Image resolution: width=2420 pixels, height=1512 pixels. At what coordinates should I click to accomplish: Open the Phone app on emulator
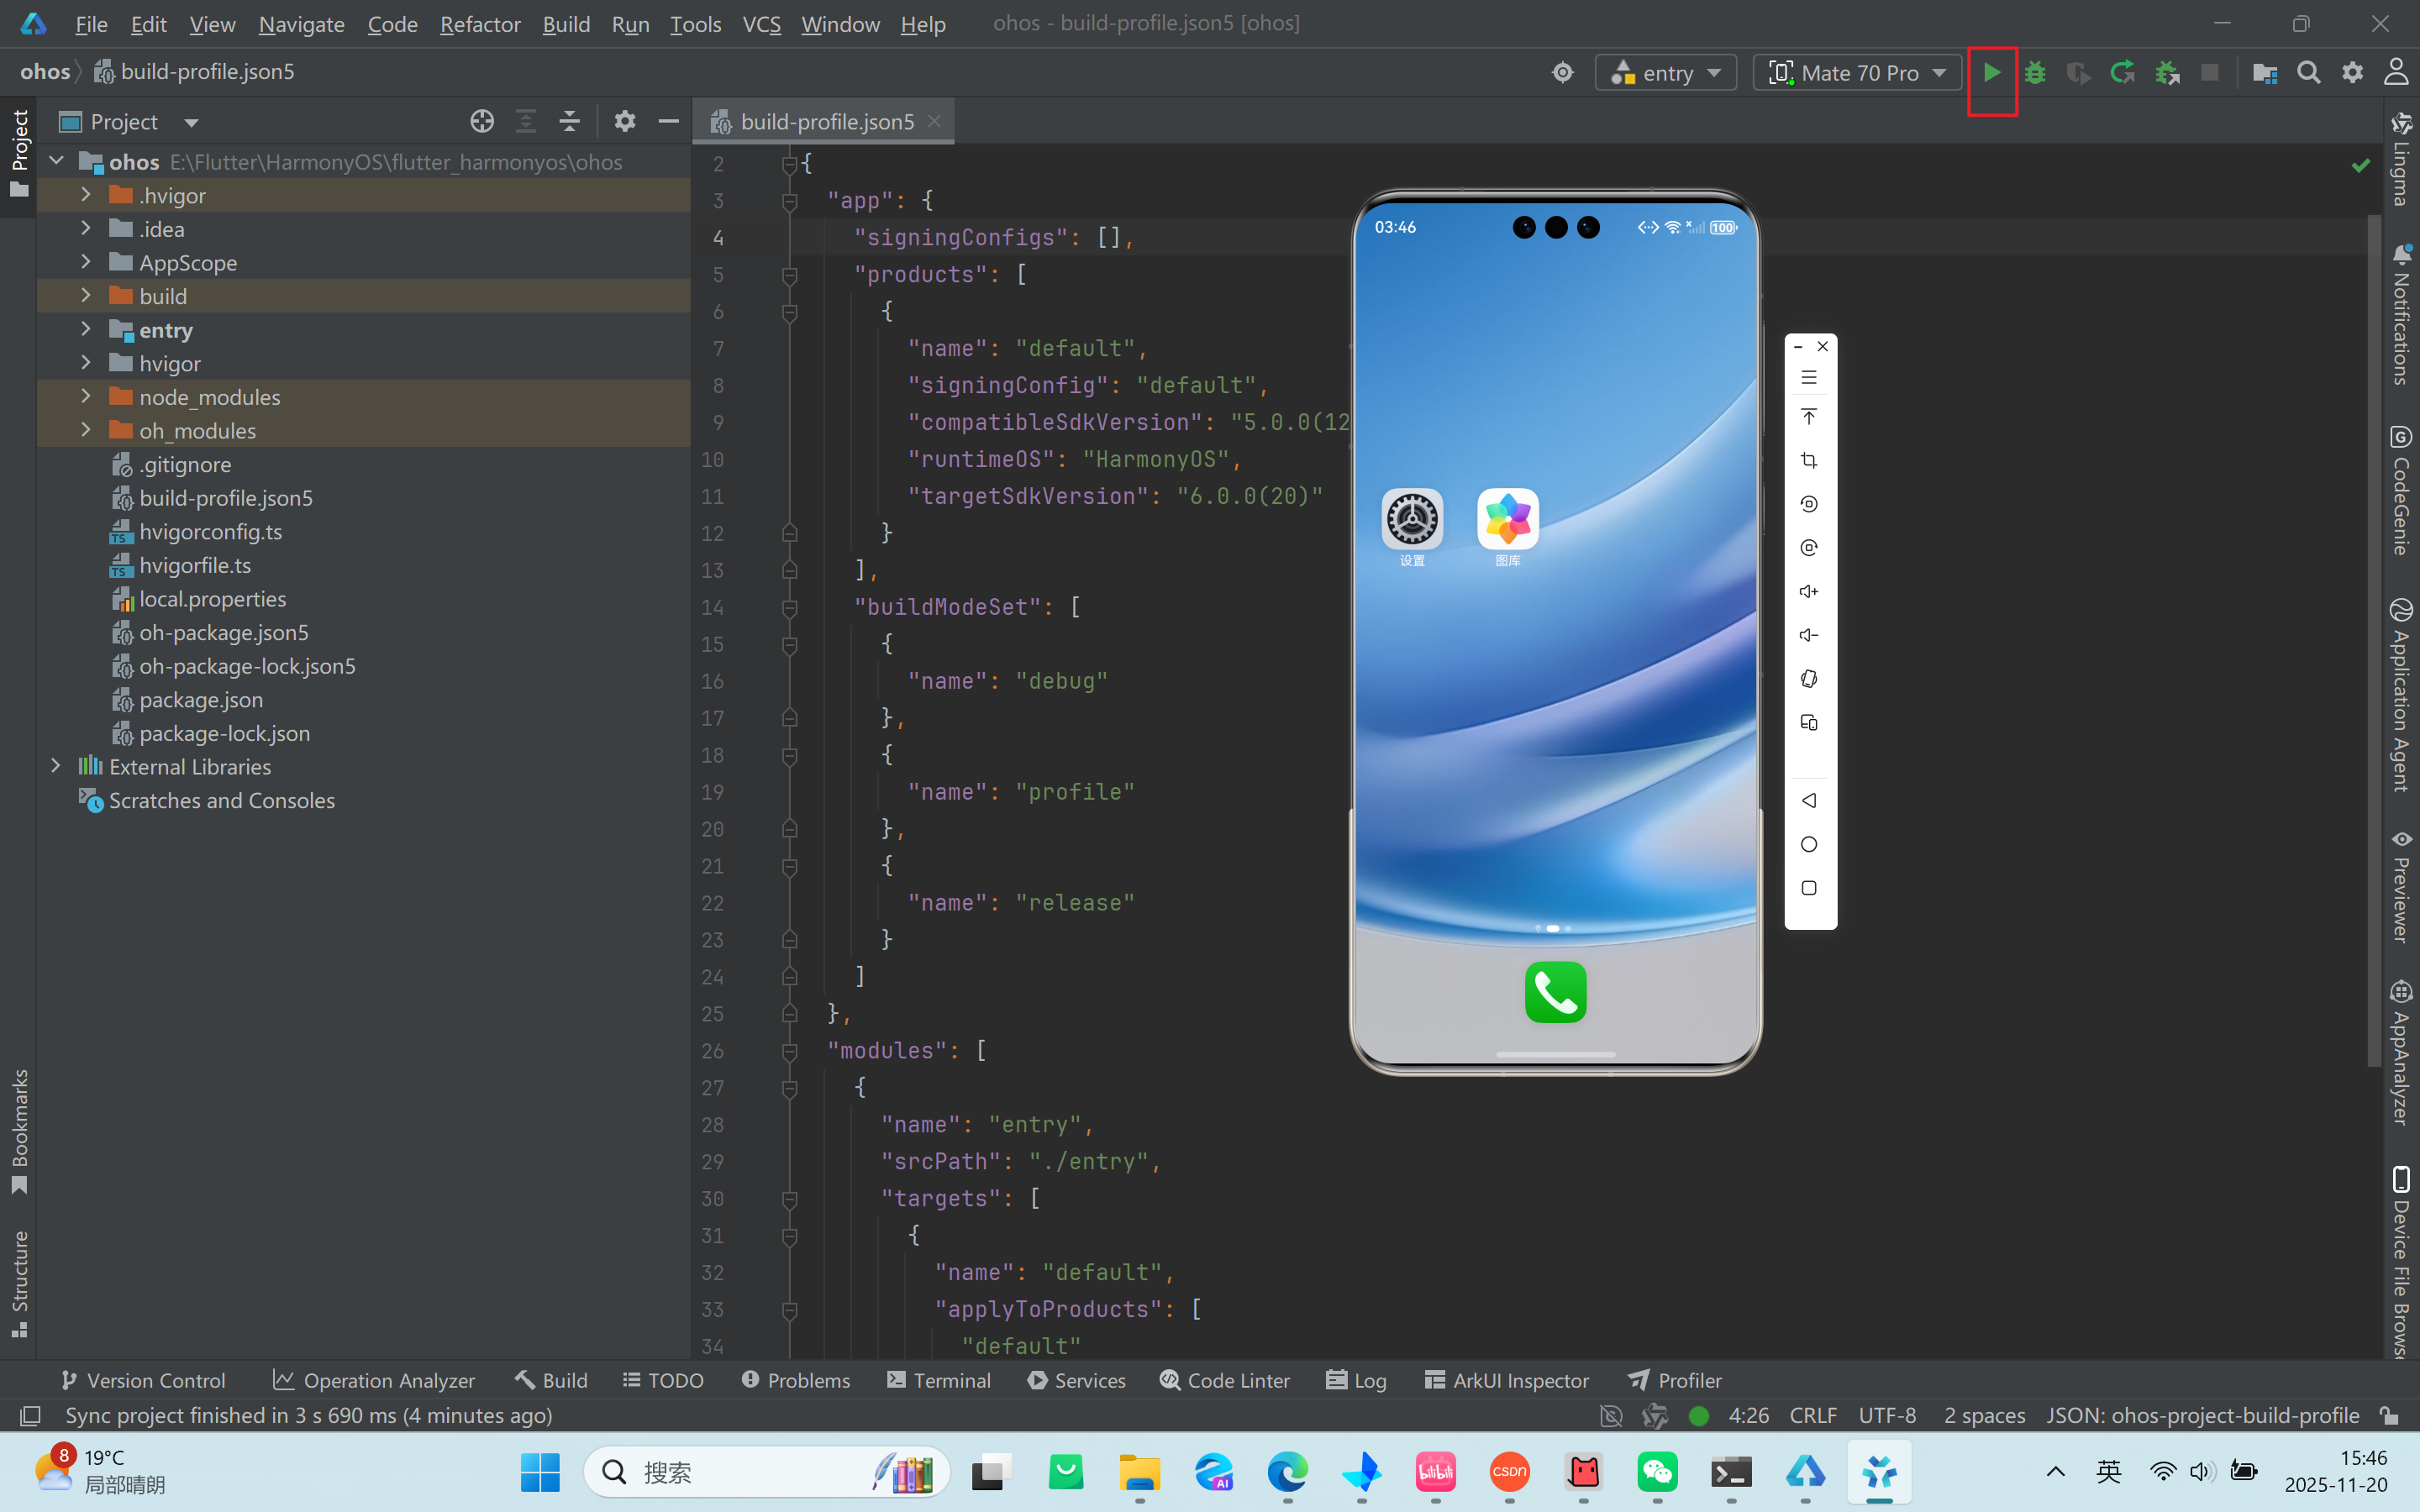1555,992
